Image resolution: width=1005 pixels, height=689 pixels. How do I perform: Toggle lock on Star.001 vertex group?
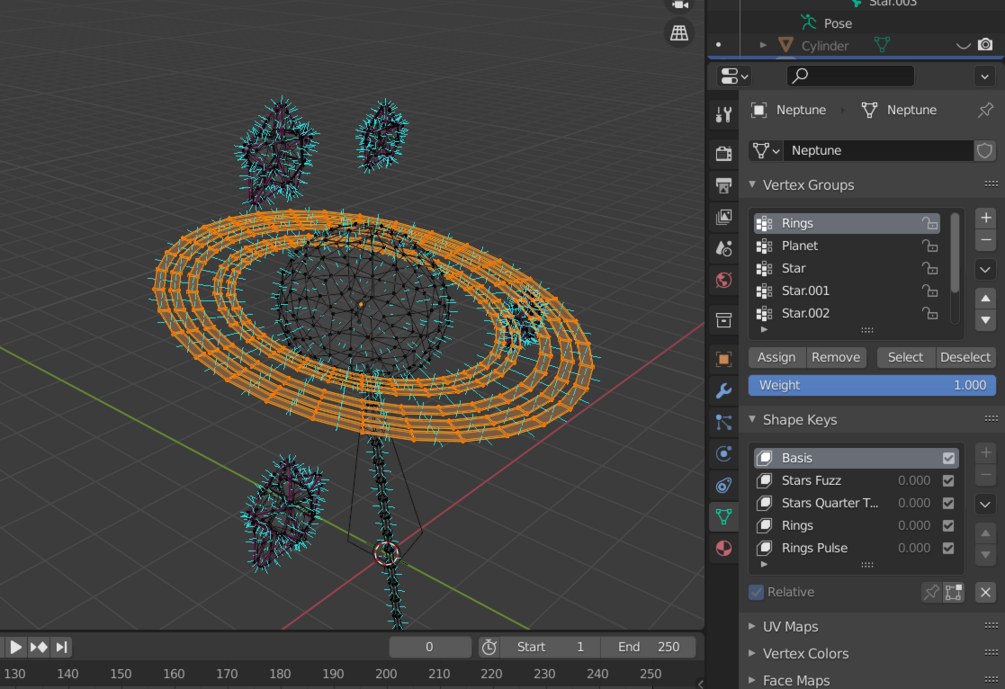pyautogui.click(x=929, y=290)
